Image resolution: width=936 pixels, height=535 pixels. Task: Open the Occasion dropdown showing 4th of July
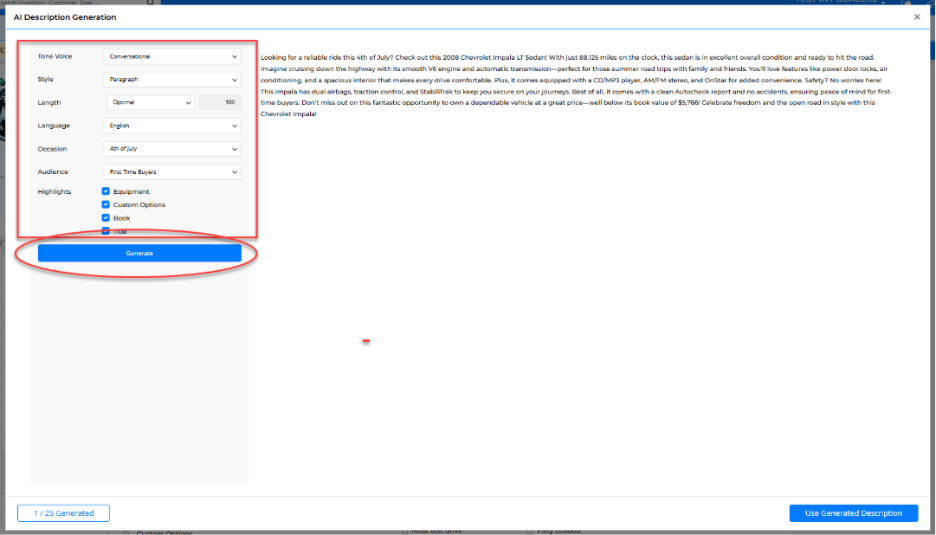(173, 149)
